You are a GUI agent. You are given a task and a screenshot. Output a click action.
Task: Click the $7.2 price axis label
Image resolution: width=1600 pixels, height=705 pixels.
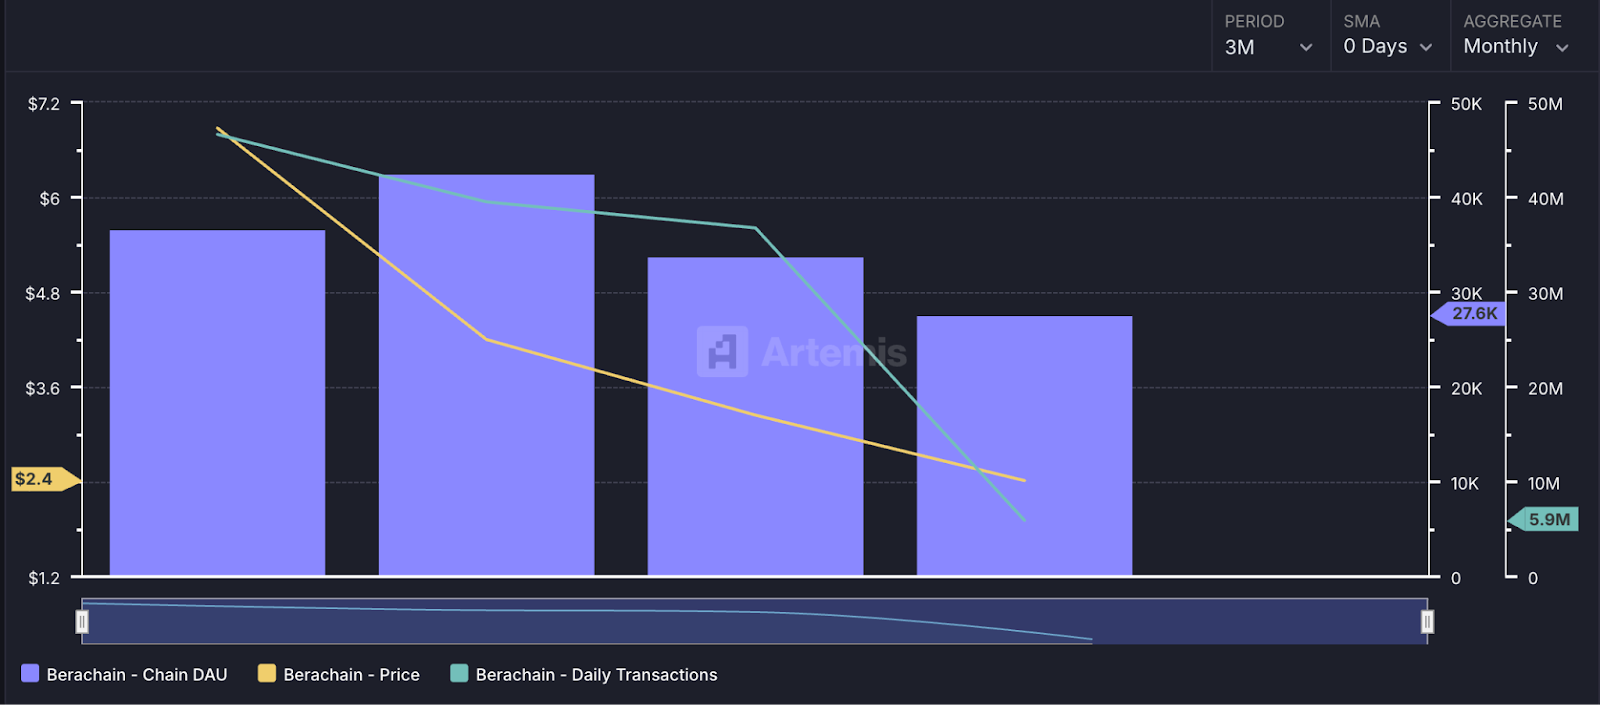click(x=44, y=104)
